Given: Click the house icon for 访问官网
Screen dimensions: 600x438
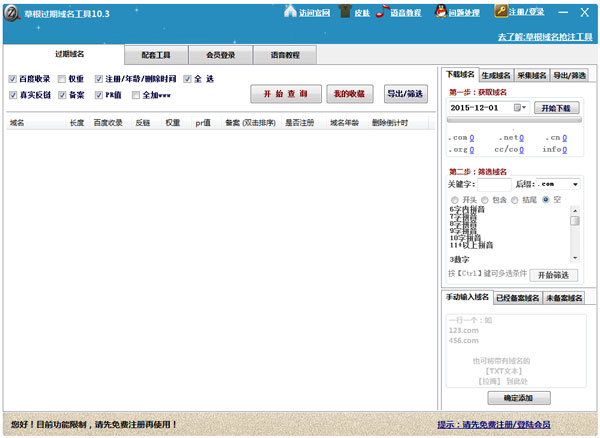Looking at the screenshot, I should (x=290, y=11).
